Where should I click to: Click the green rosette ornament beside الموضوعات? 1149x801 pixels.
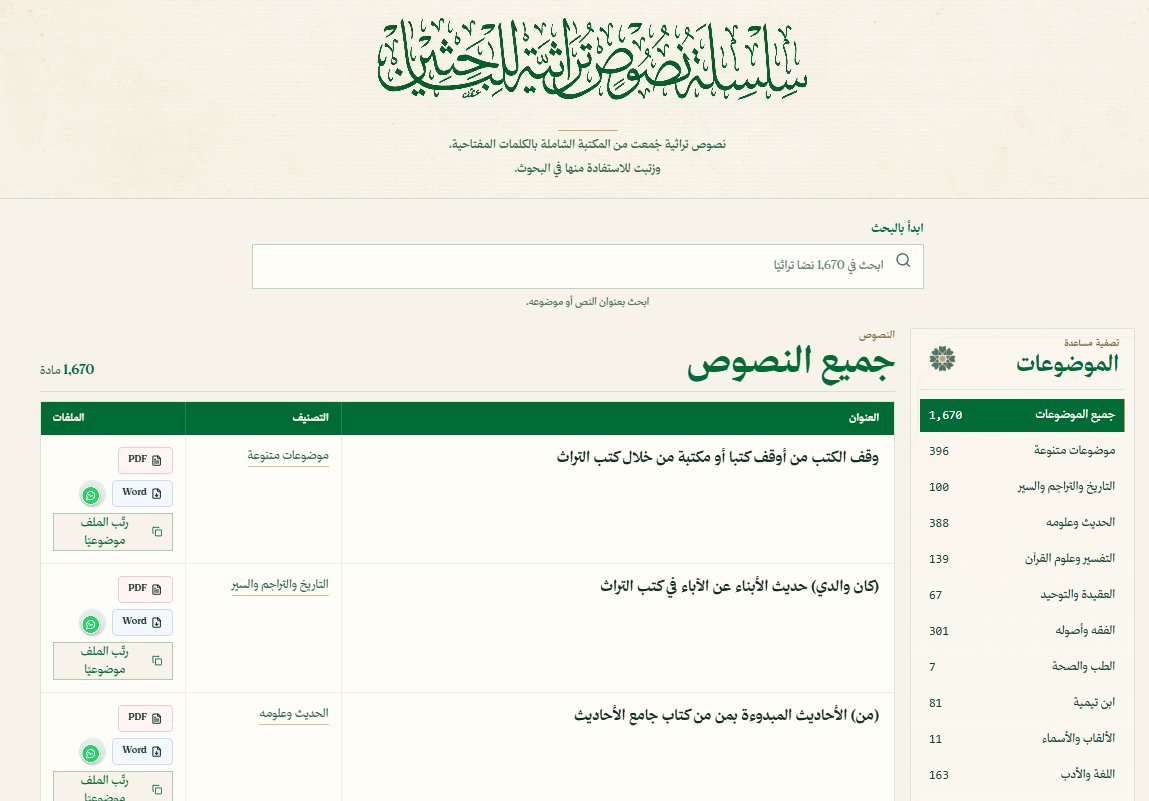pos(942,358)
